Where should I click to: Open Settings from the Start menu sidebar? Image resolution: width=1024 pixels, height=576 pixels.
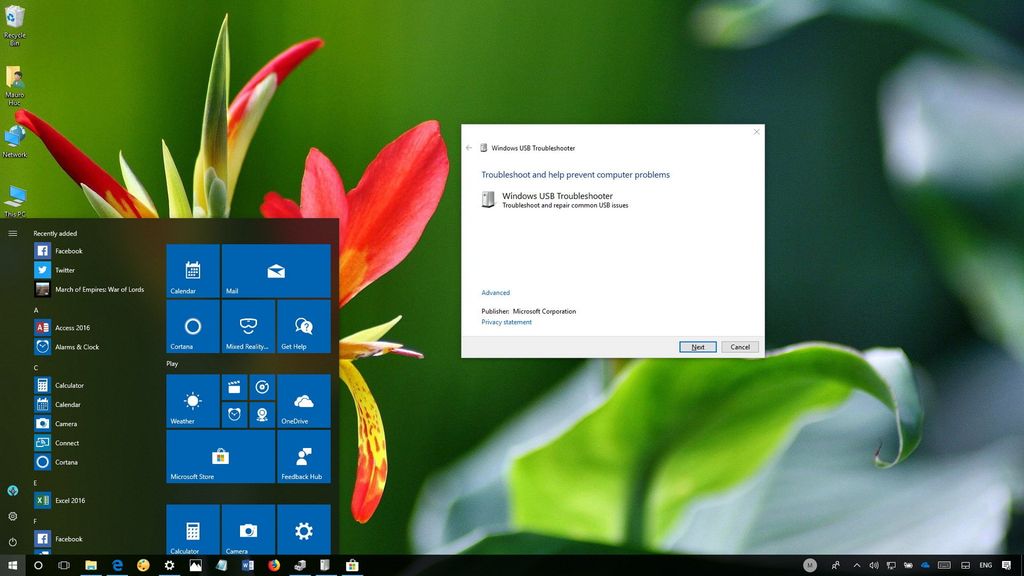[x=13, y=516]
